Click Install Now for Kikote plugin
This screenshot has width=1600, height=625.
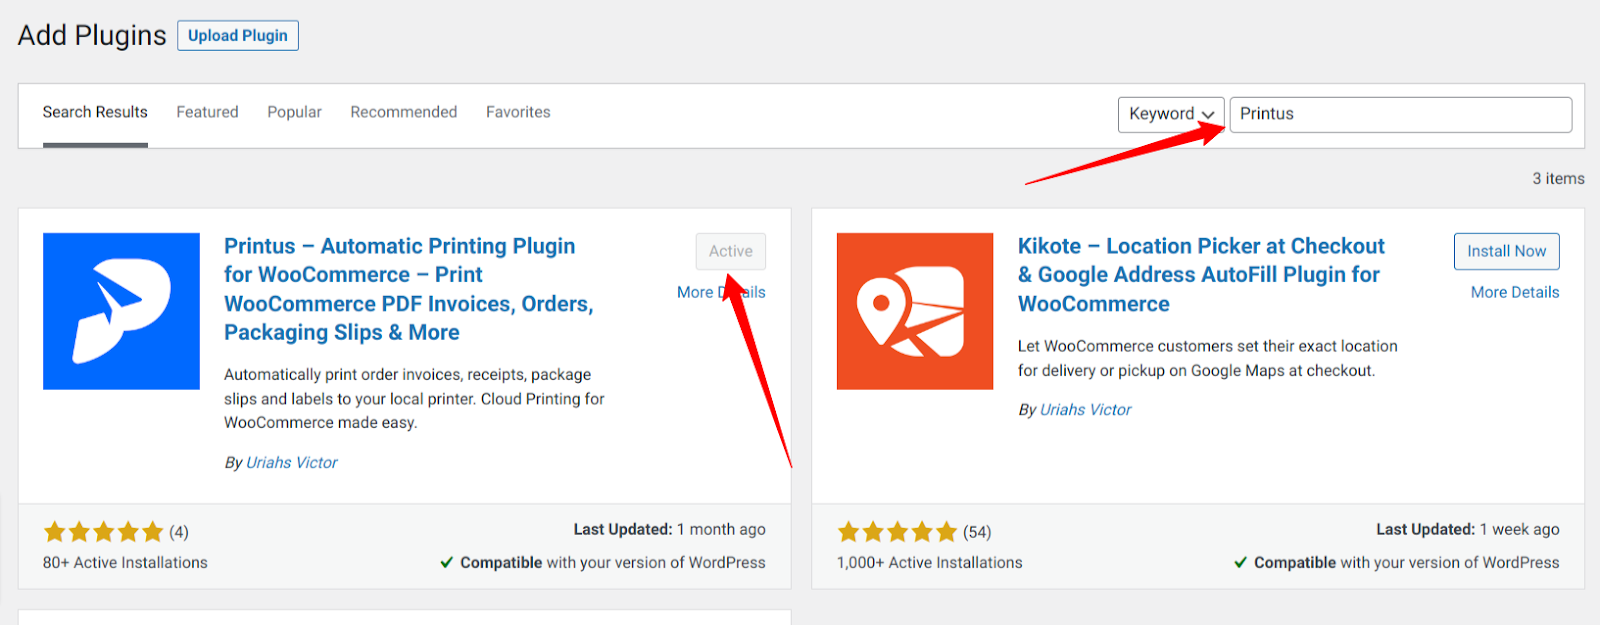click(1506, 251)
